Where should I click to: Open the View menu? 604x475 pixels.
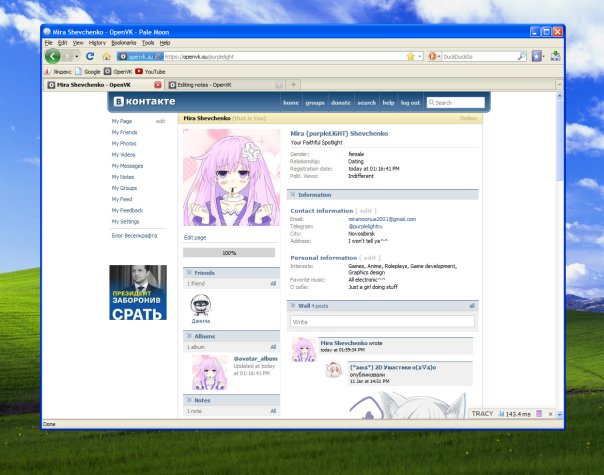coord(78,43)
